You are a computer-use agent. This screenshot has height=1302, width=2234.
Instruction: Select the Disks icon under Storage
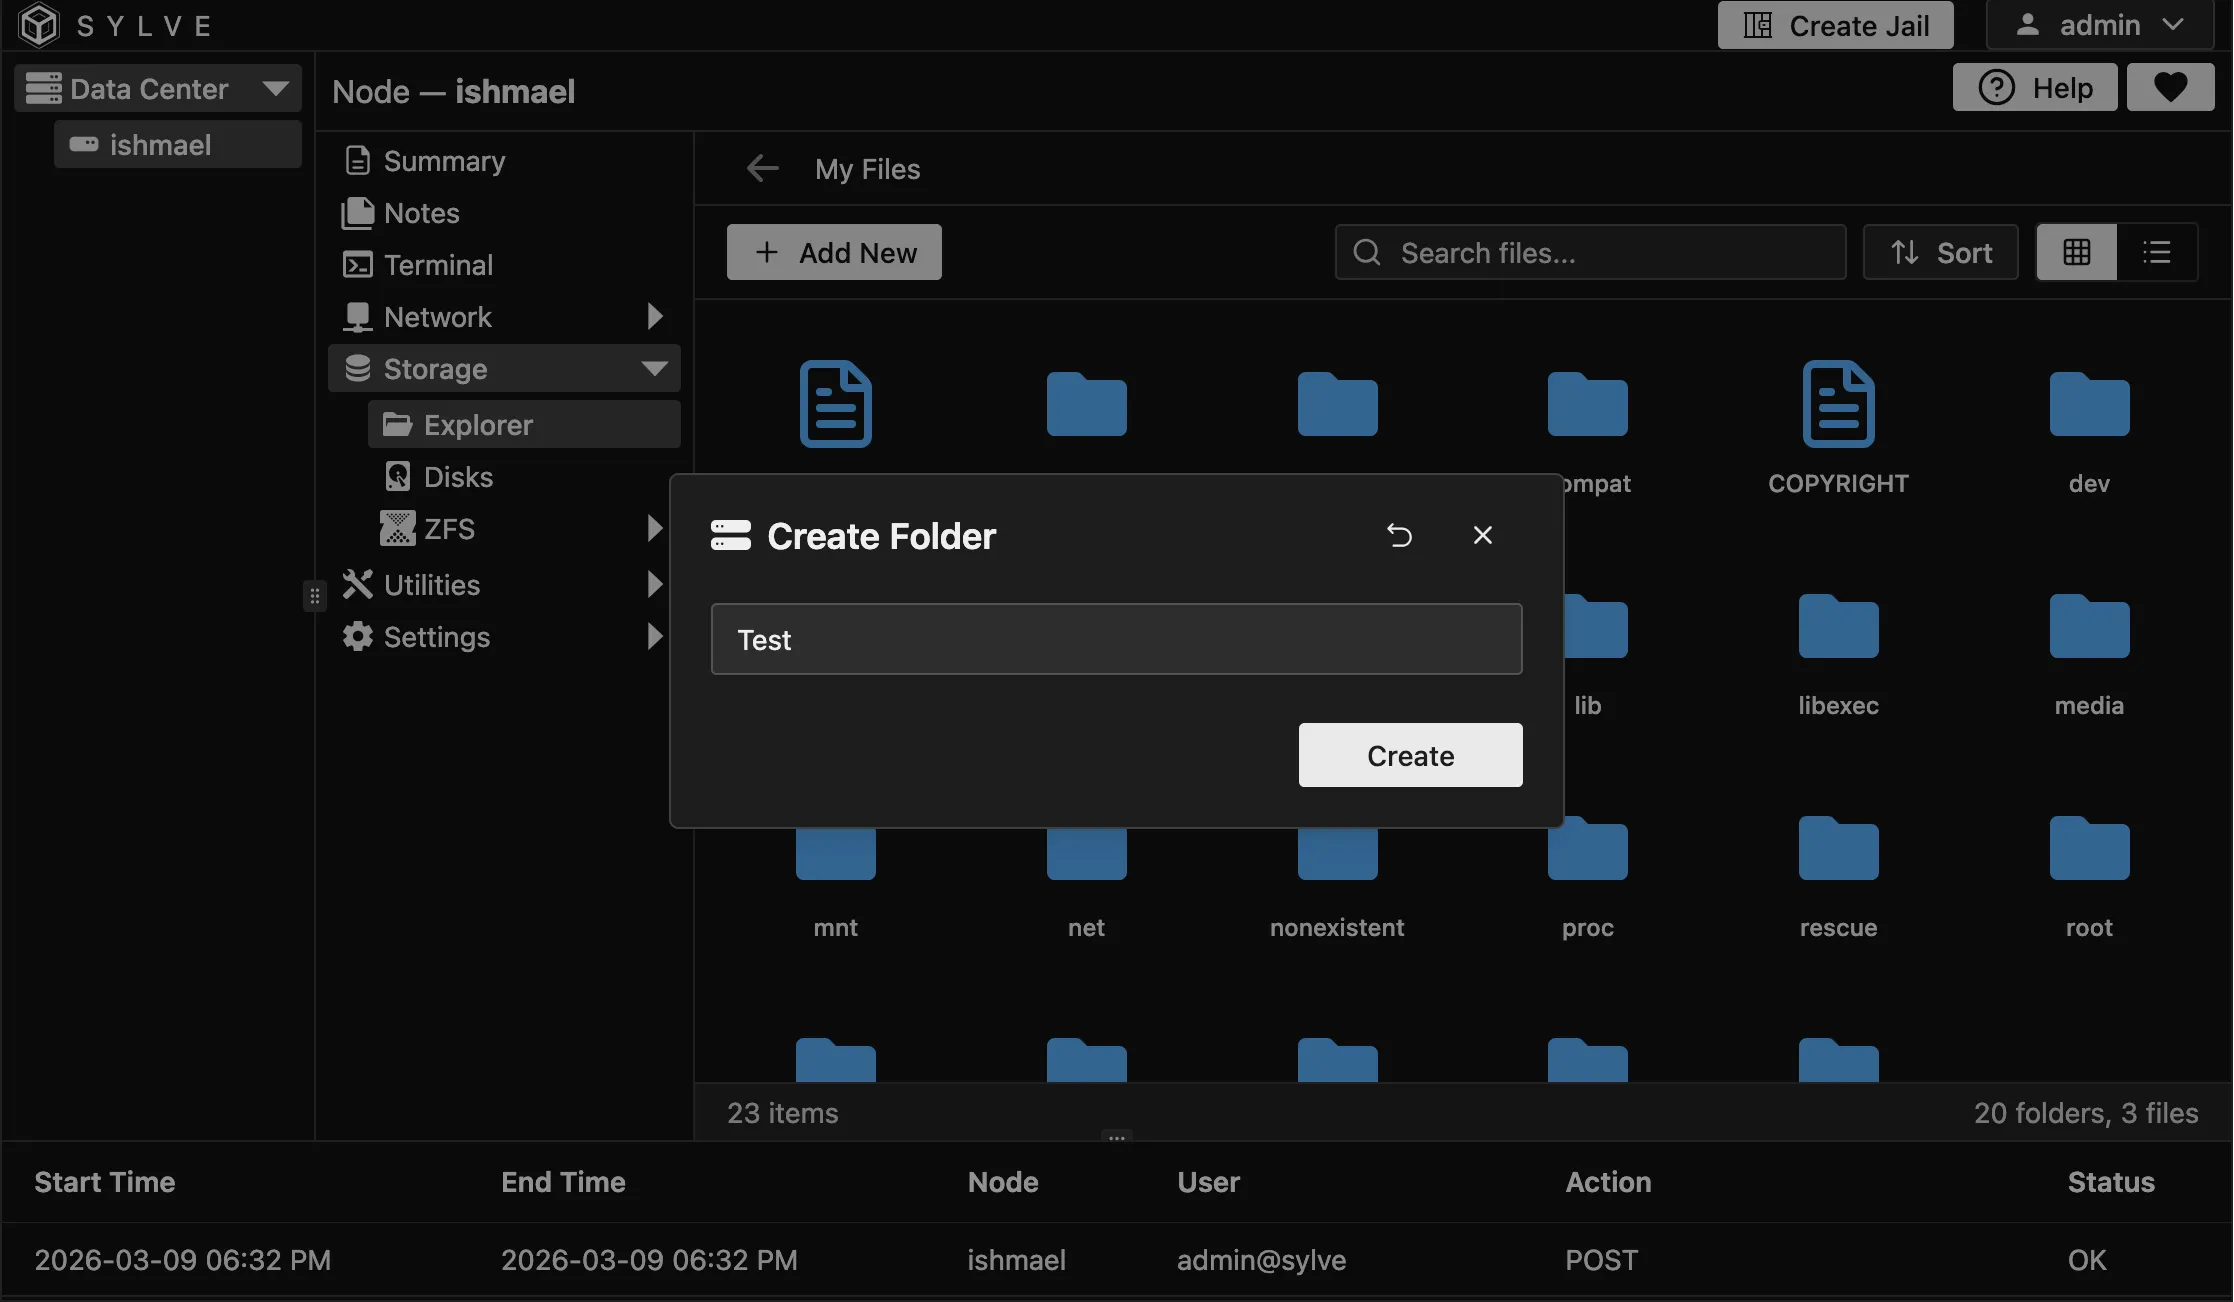tap(398, 476)
